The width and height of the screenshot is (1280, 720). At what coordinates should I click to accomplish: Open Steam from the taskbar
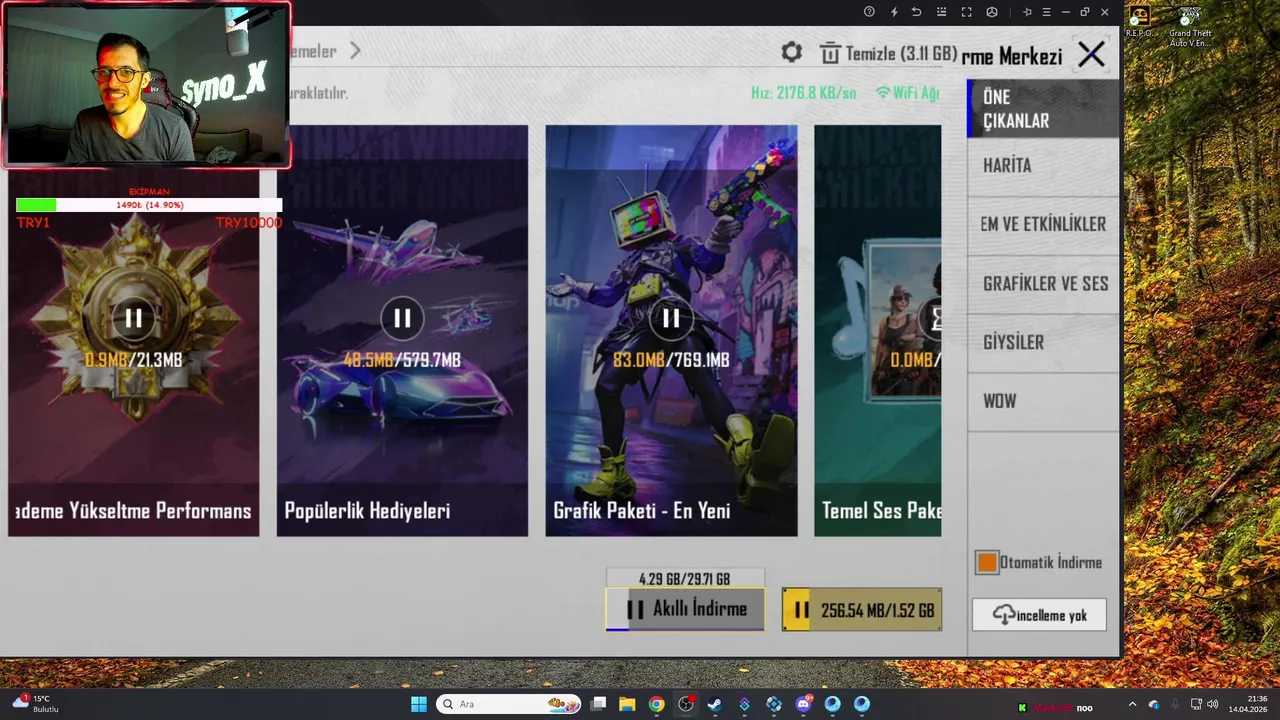715,704
